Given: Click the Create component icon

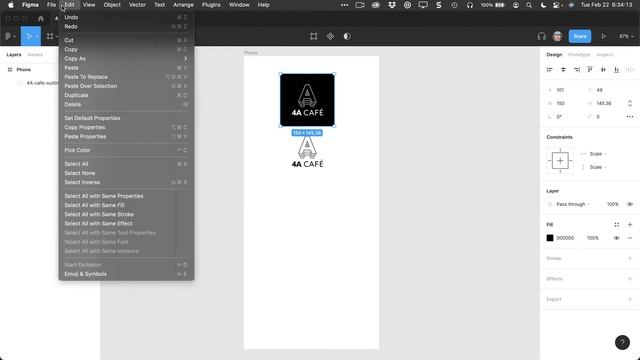Looking at the screenshot, I should click(x=330, y=36).
